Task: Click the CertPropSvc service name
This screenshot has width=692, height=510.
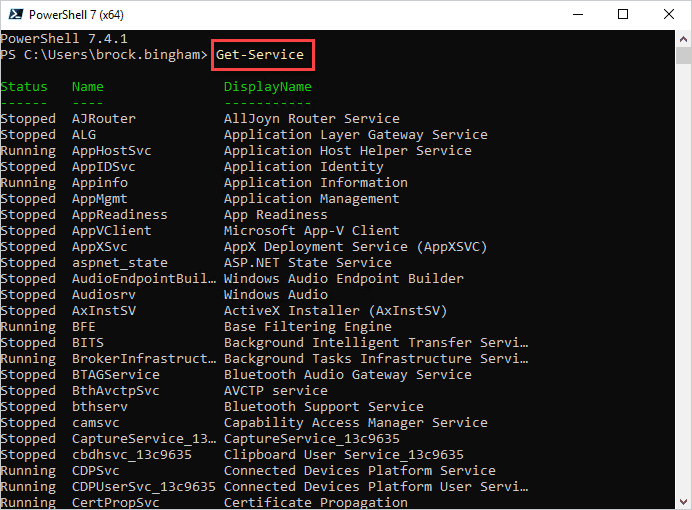Action: pyautogui.click(x=116, y=502)
